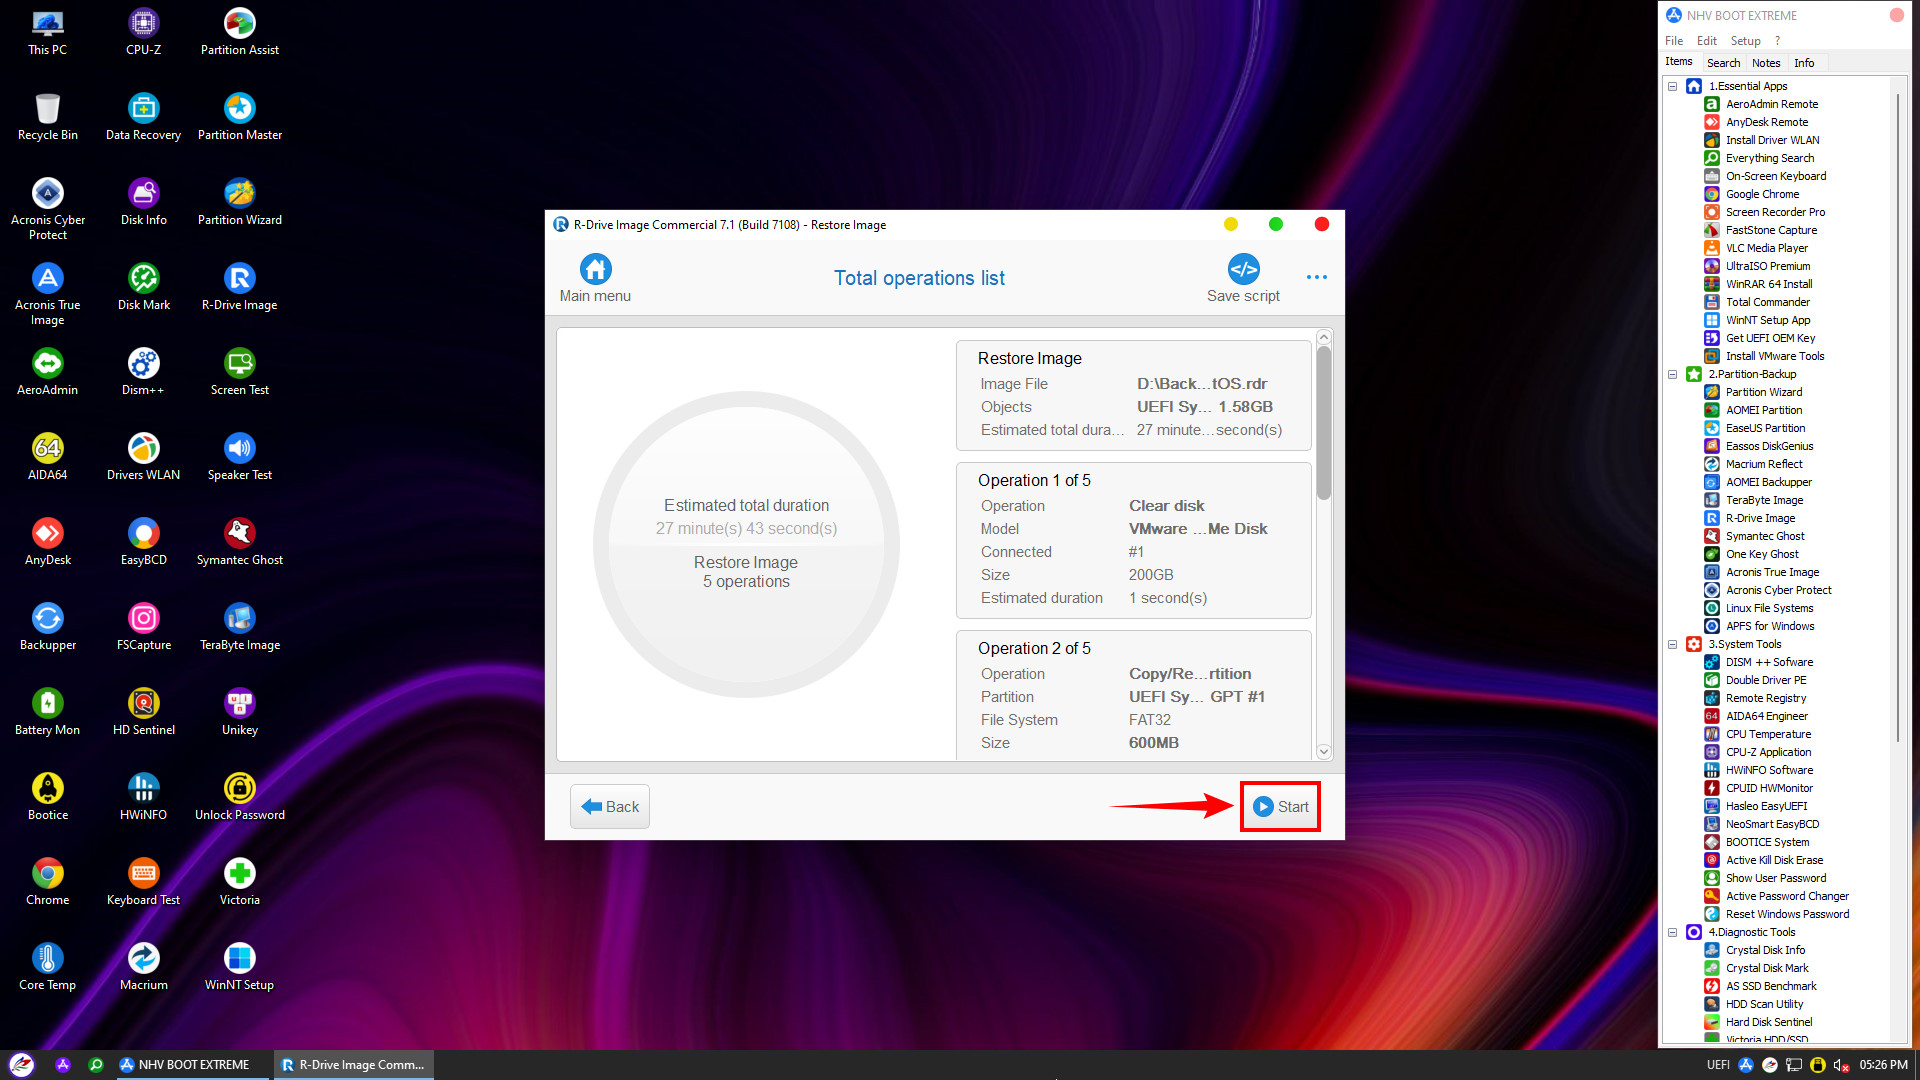Open the three-dots more options menu

[x=1316, y=277]
